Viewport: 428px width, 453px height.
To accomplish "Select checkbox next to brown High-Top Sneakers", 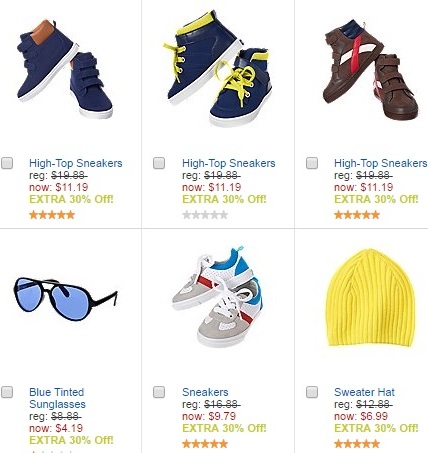I will pyautogui.click(x=312, y=163).
